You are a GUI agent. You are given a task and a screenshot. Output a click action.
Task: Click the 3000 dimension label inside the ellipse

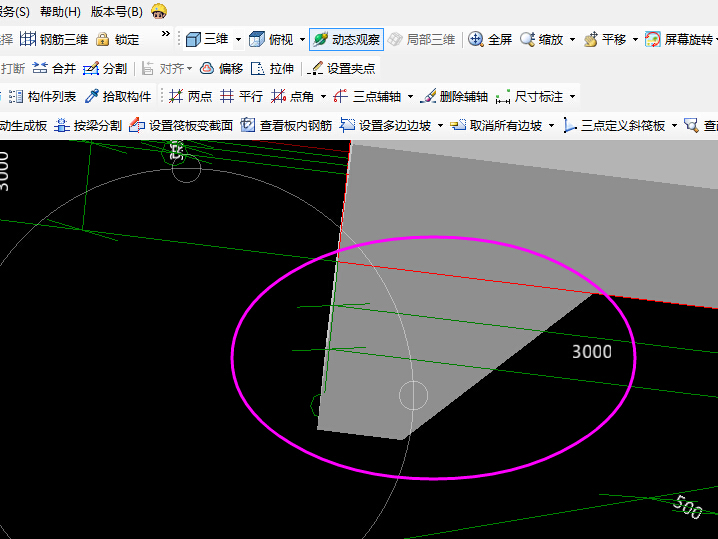(x=592, y=352)
